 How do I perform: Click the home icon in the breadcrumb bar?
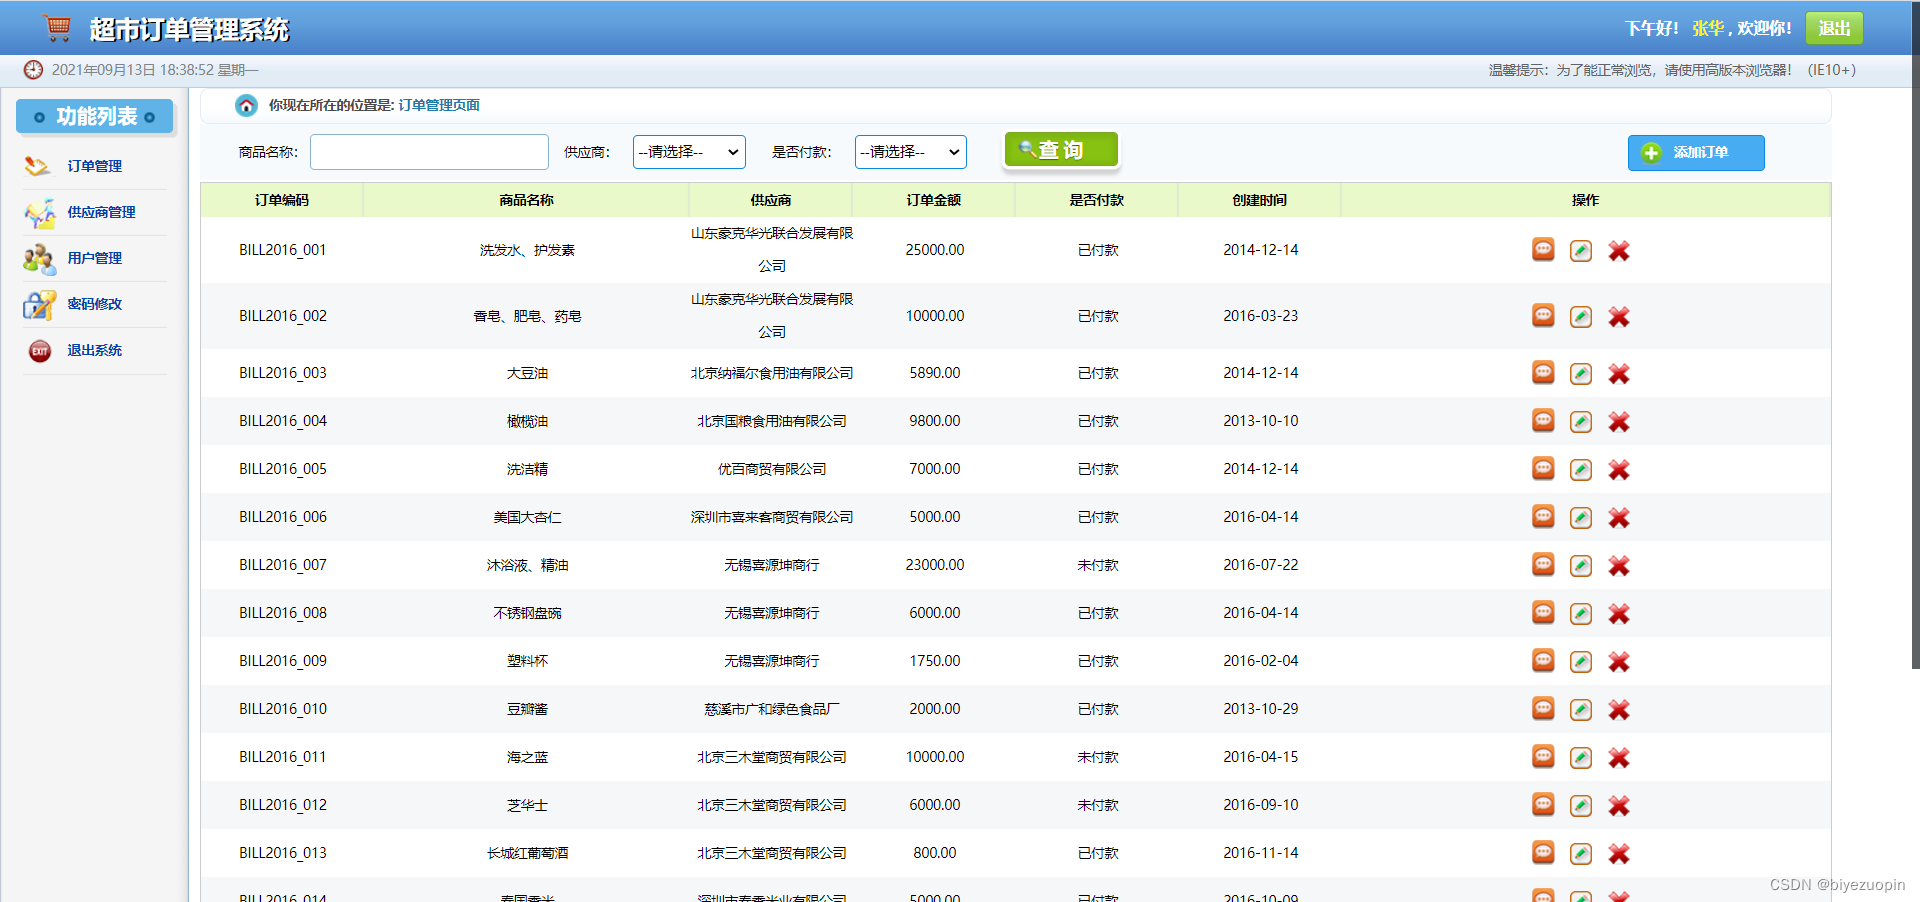(x=246, y=105)
